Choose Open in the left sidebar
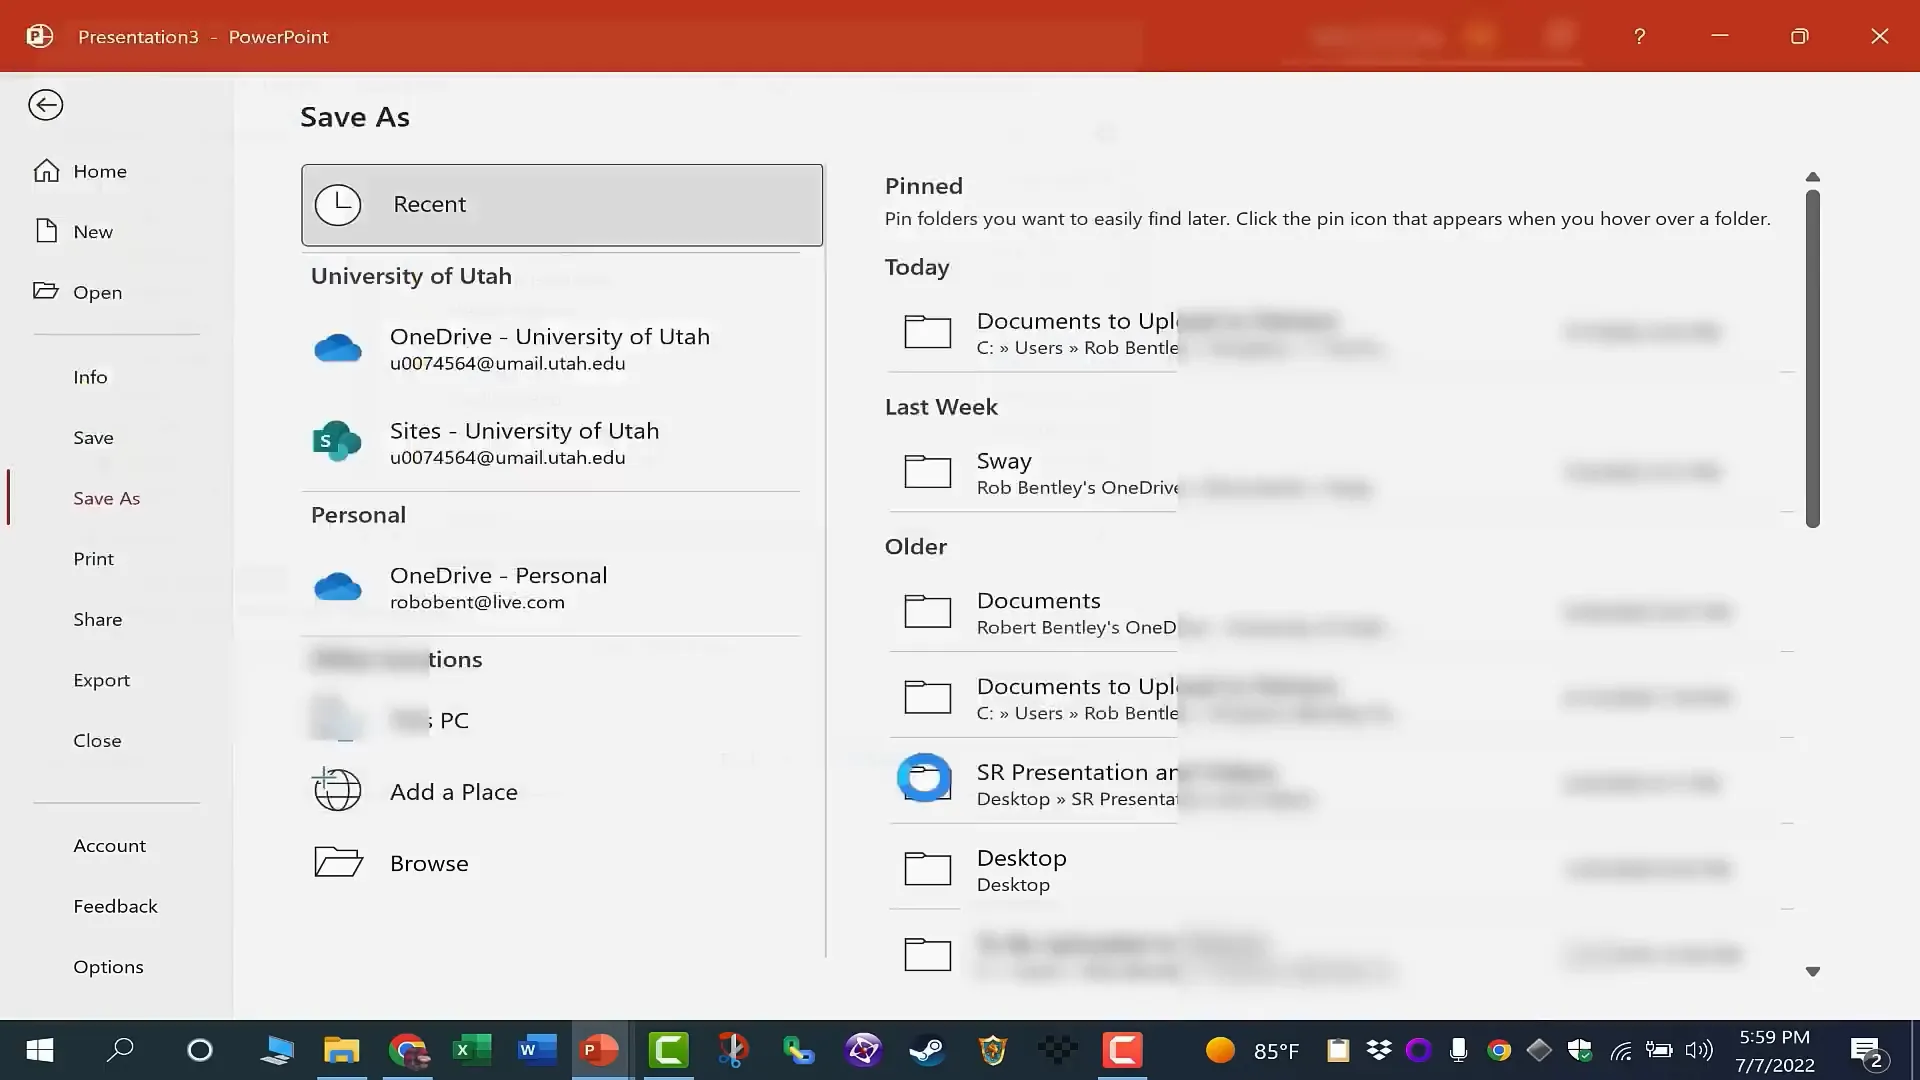Viewport: 1920px width, 1080px height. click(78, 292)
